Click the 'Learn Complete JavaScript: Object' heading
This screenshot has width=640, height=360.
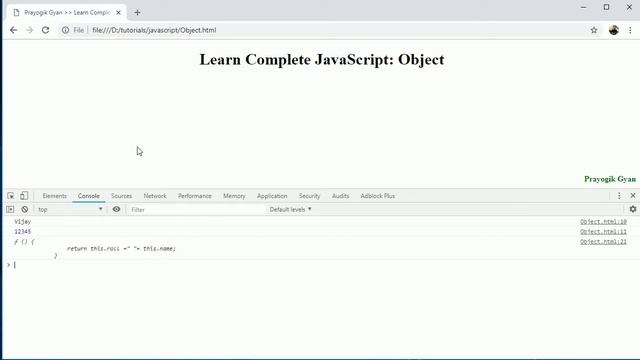[322, 60]
